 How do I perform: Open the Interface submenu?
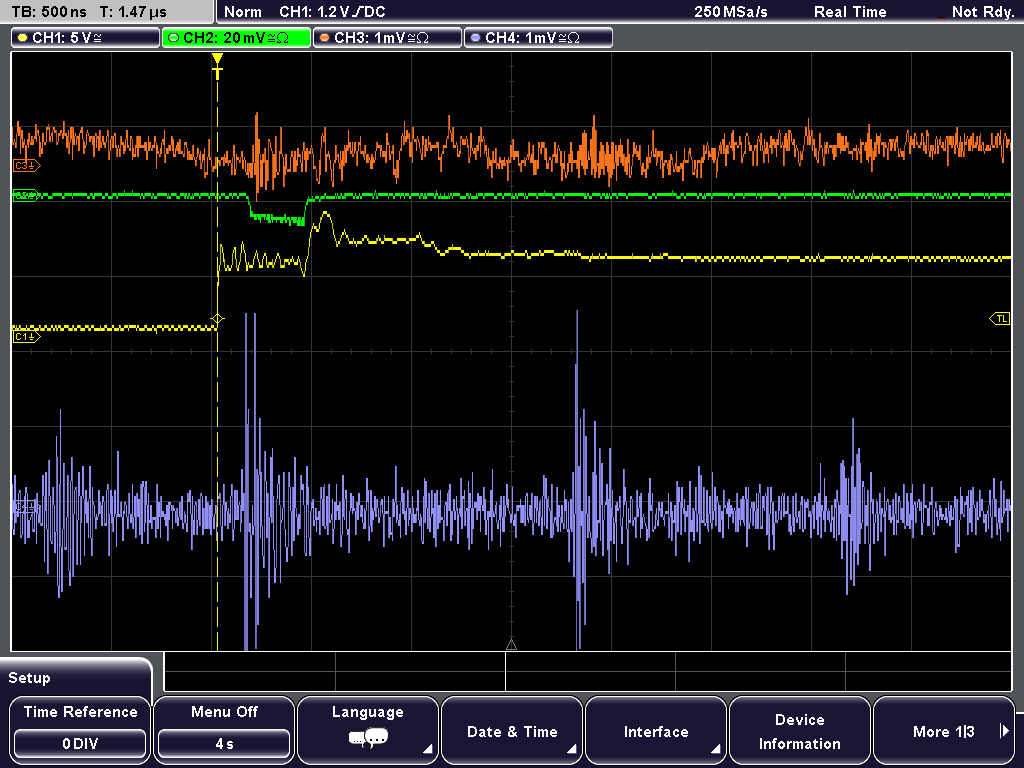pyautogui.click(x=656, y=729)
